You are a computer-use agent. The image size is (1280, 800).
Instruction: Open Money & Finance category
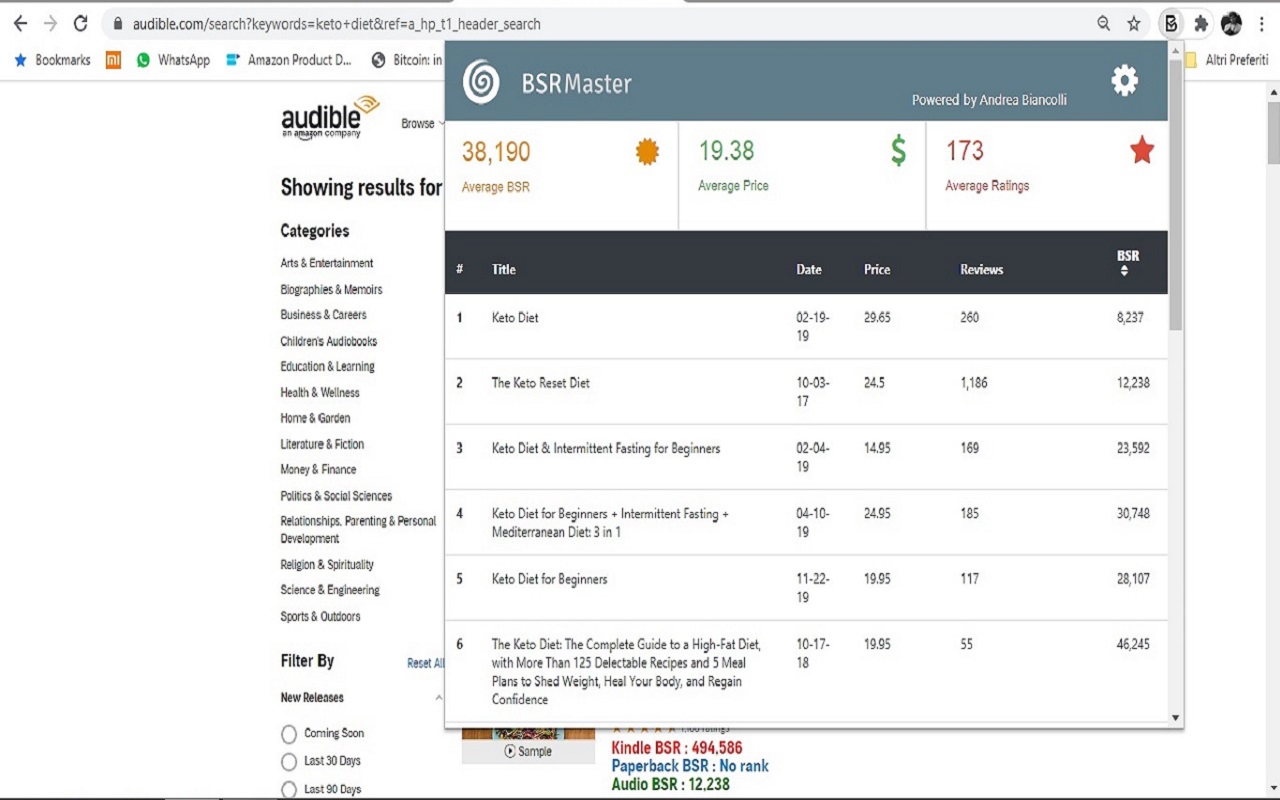pos(318,469)
